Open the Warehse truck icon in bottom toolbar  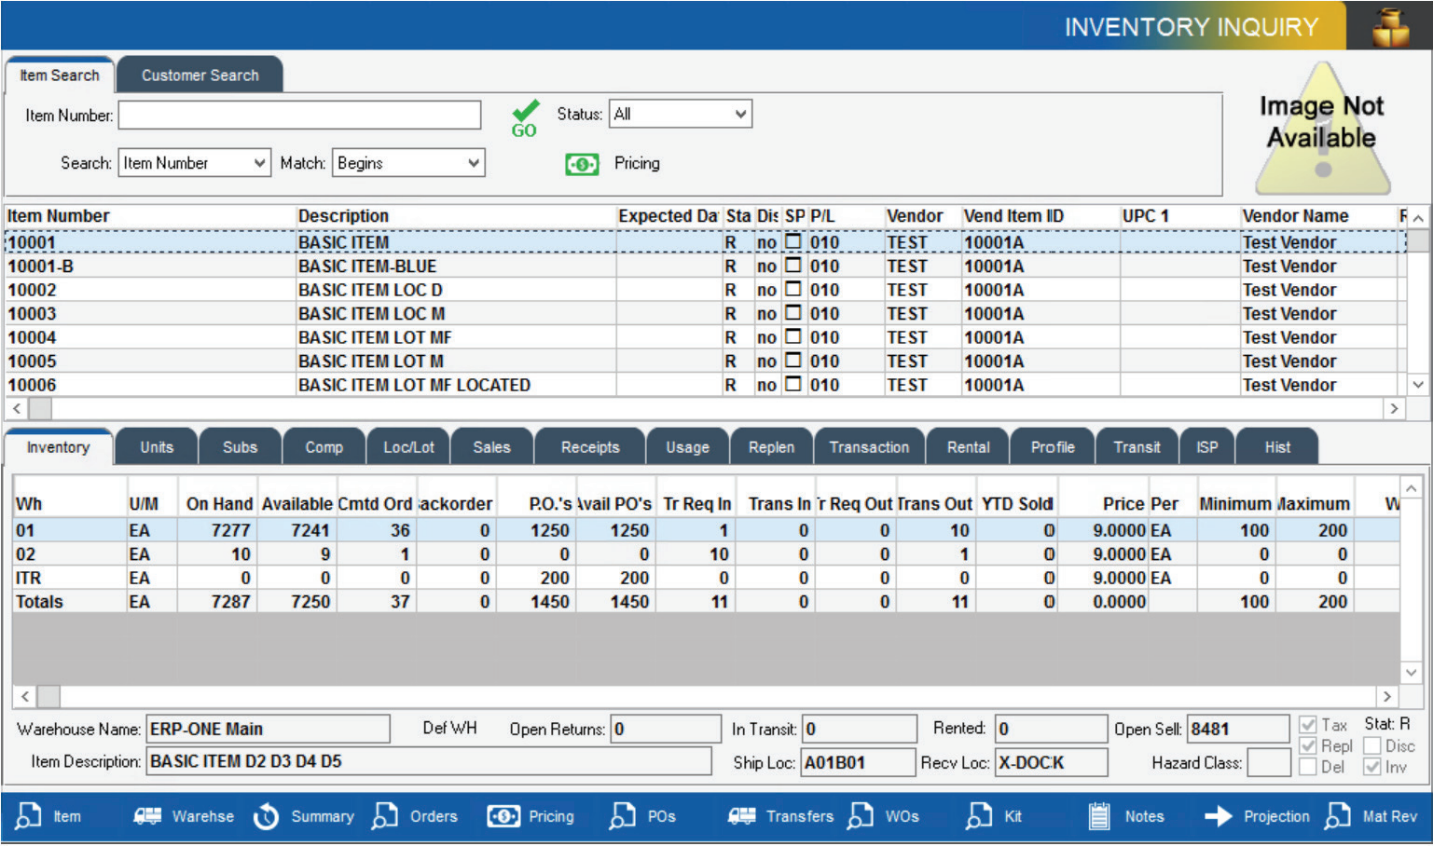(148, 817)
